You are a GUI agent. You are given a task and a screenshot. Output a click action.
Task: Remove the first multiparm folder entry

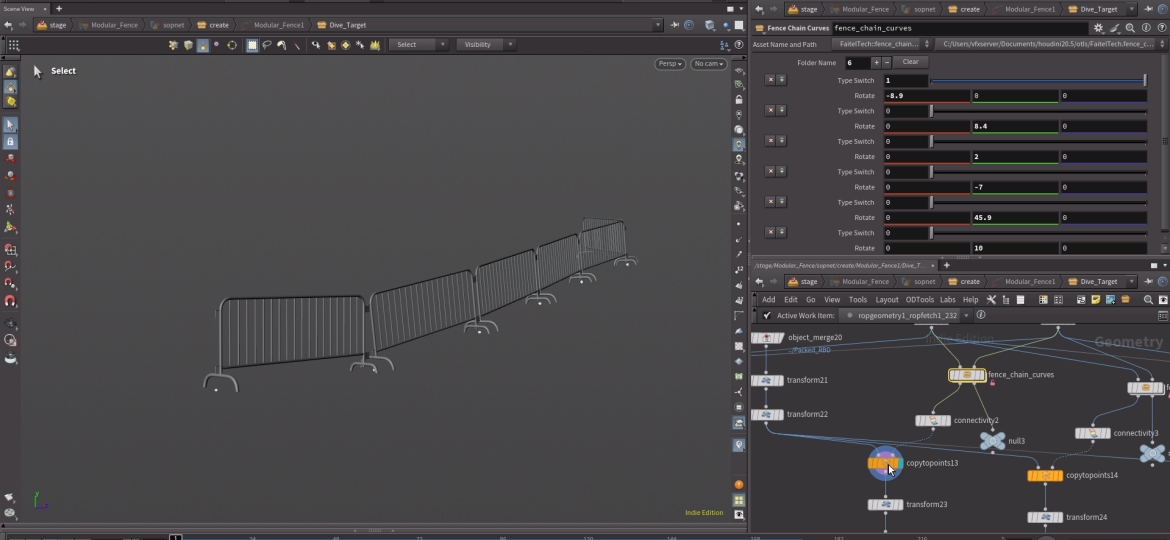tap(770, 80)
